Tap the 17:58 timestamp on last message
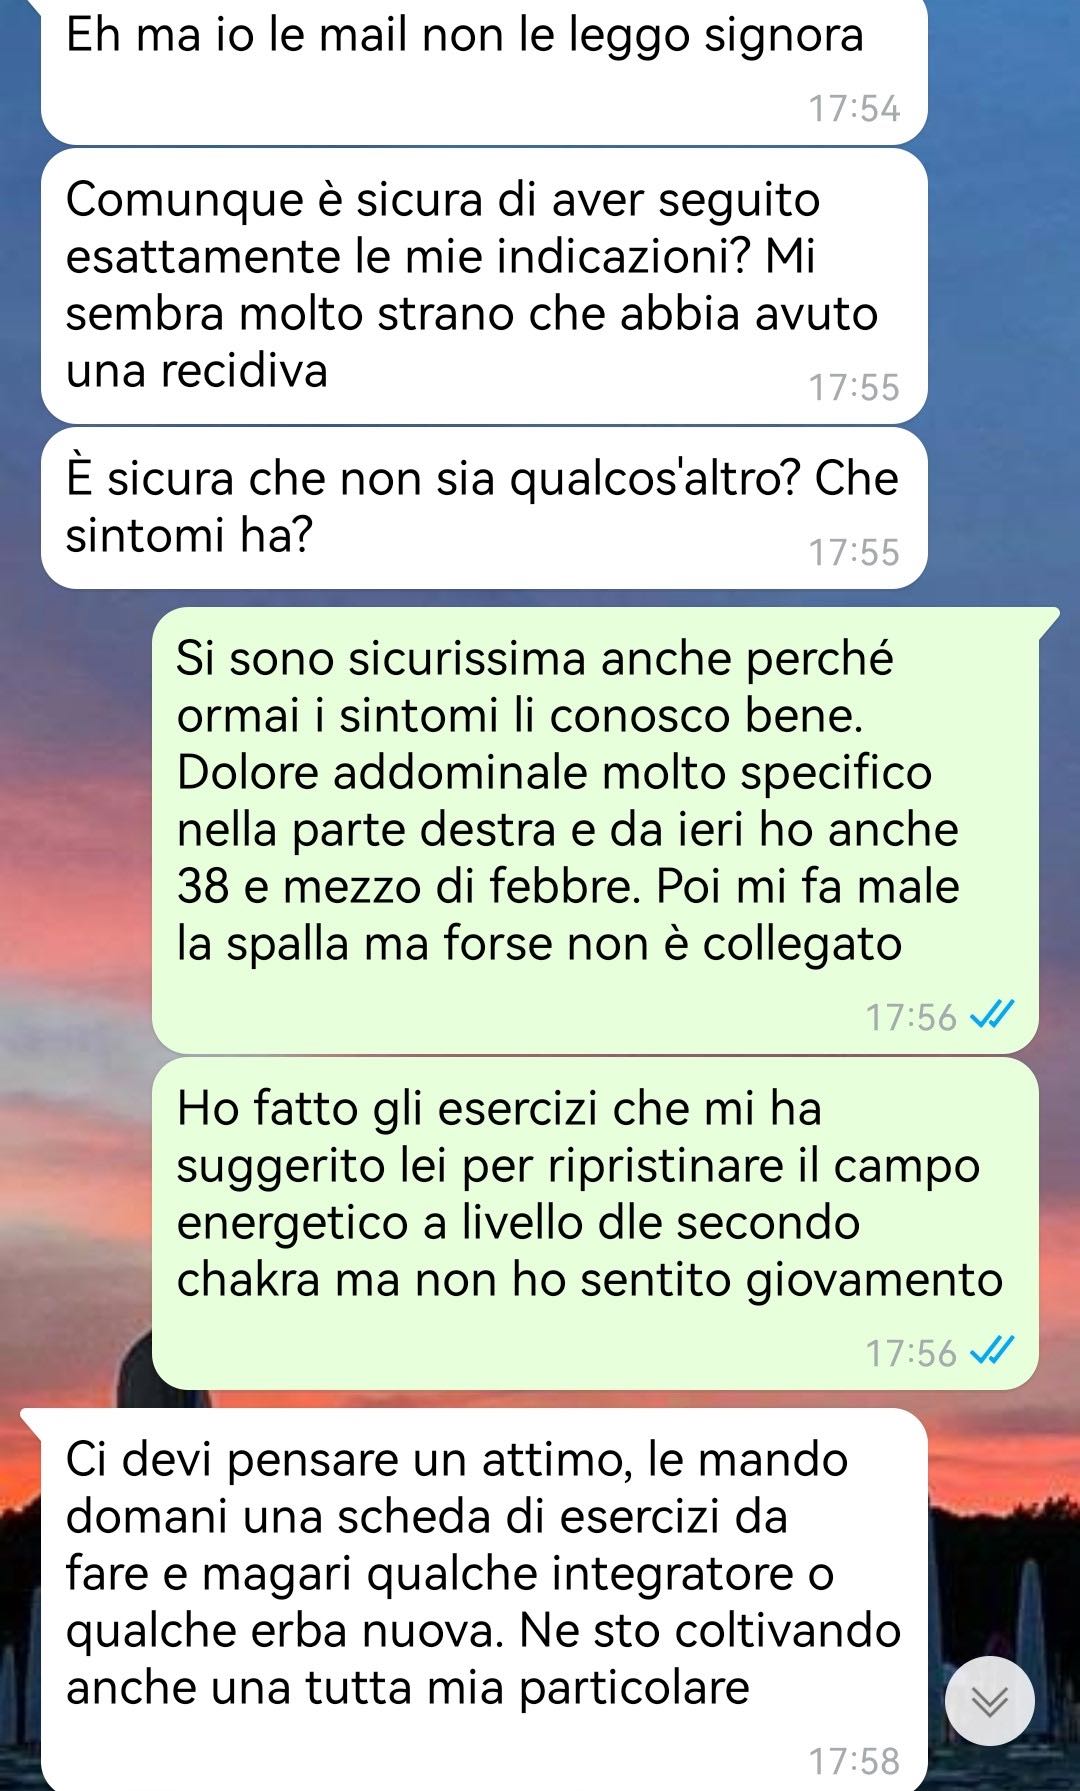1080x1791 pixels. [x=854, y=1761]
